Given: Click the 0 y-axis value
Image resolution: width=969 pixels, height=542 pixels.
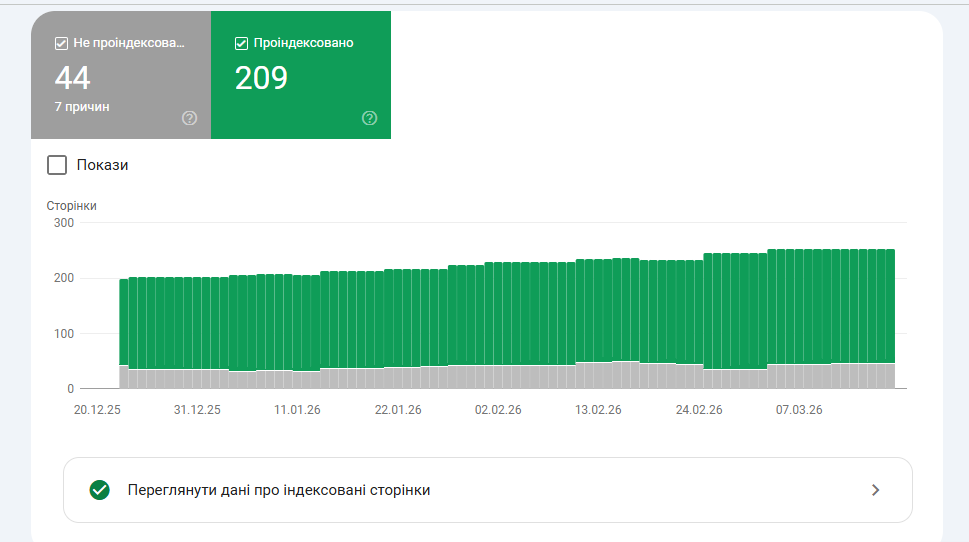Looking at the screenshot, I should coord(70,389).
